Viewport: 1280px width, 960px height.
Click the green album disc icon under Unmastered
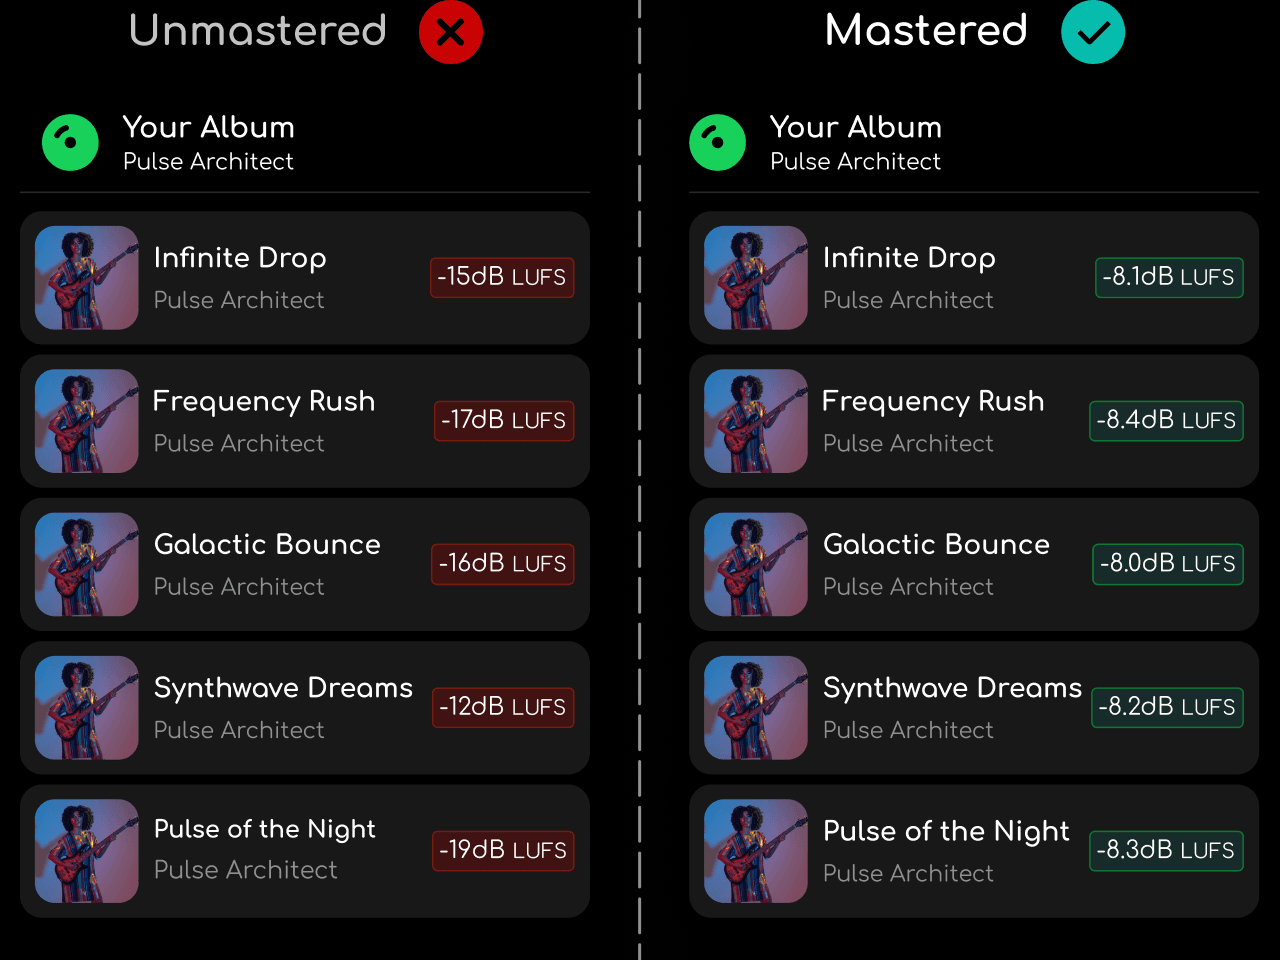click(x=70, y=142)
